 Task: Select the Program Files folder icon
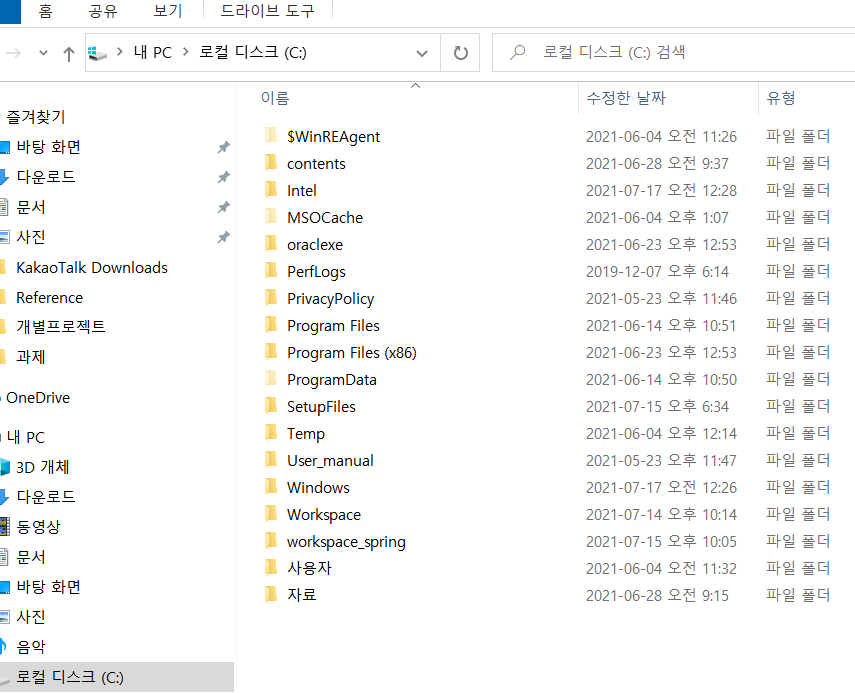point(270,325)
